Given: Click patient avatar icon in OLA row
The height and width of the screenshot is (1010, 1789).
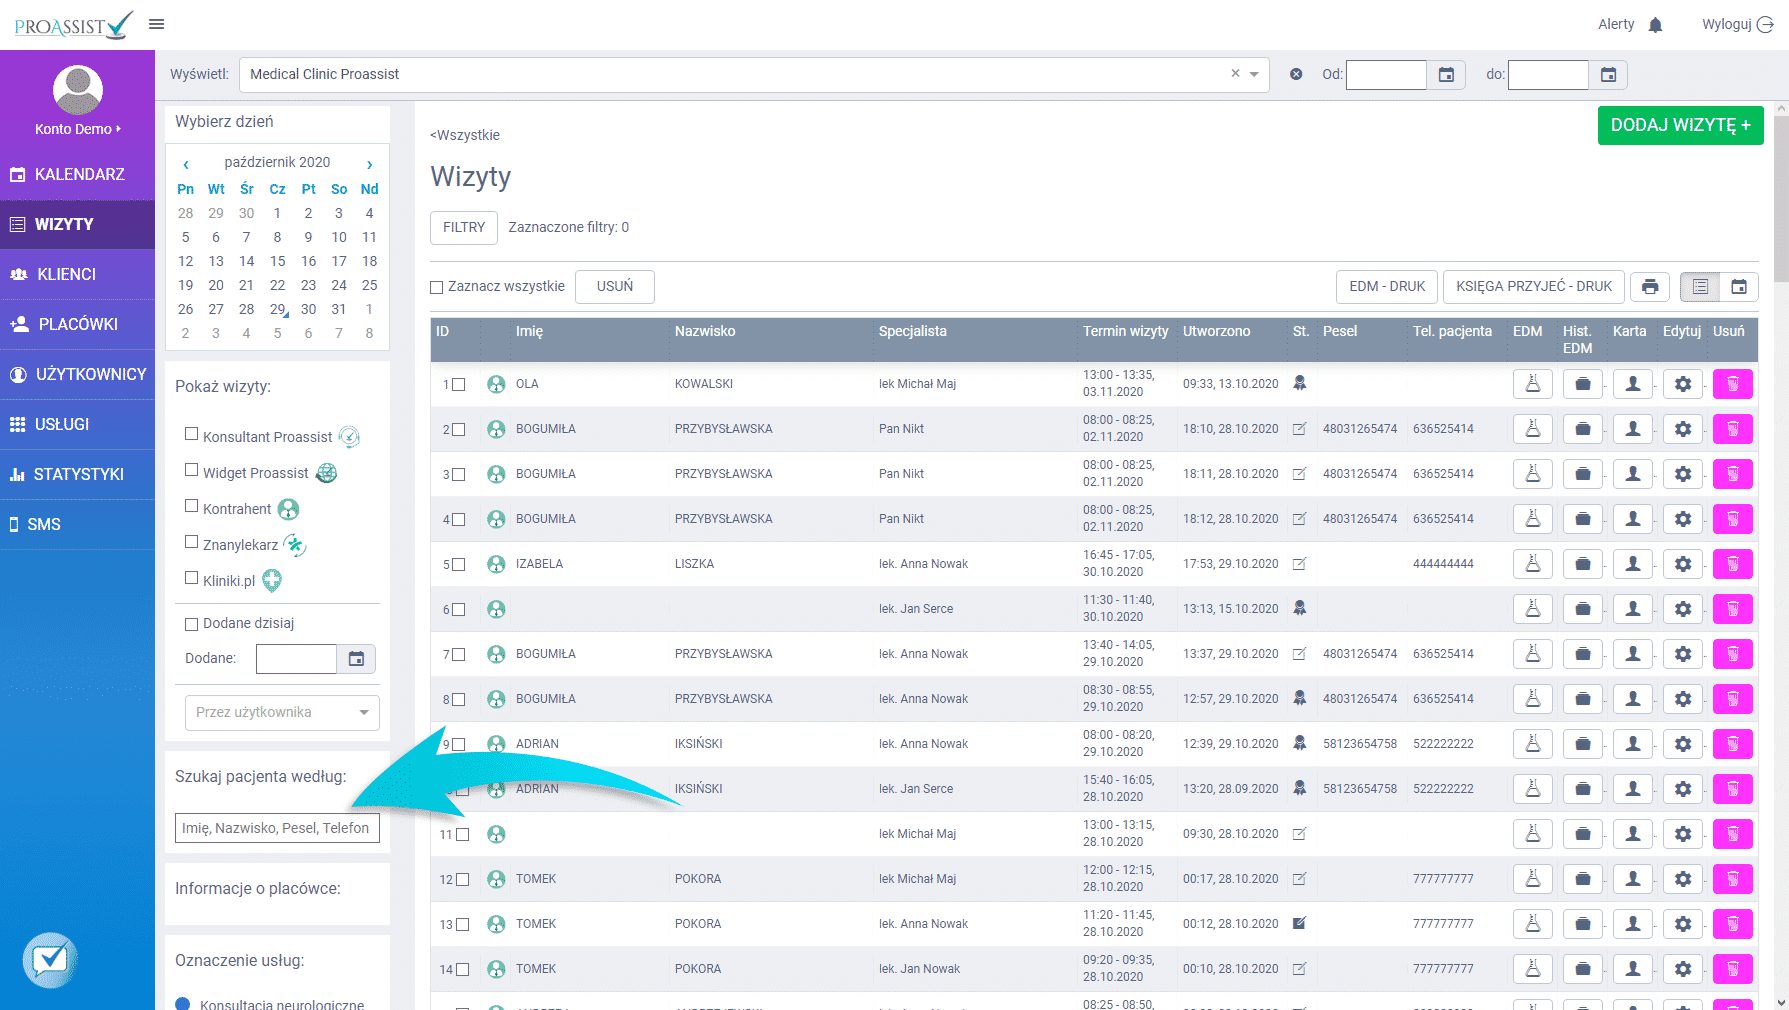Looking at the screenshot, I should pos(496,384).
